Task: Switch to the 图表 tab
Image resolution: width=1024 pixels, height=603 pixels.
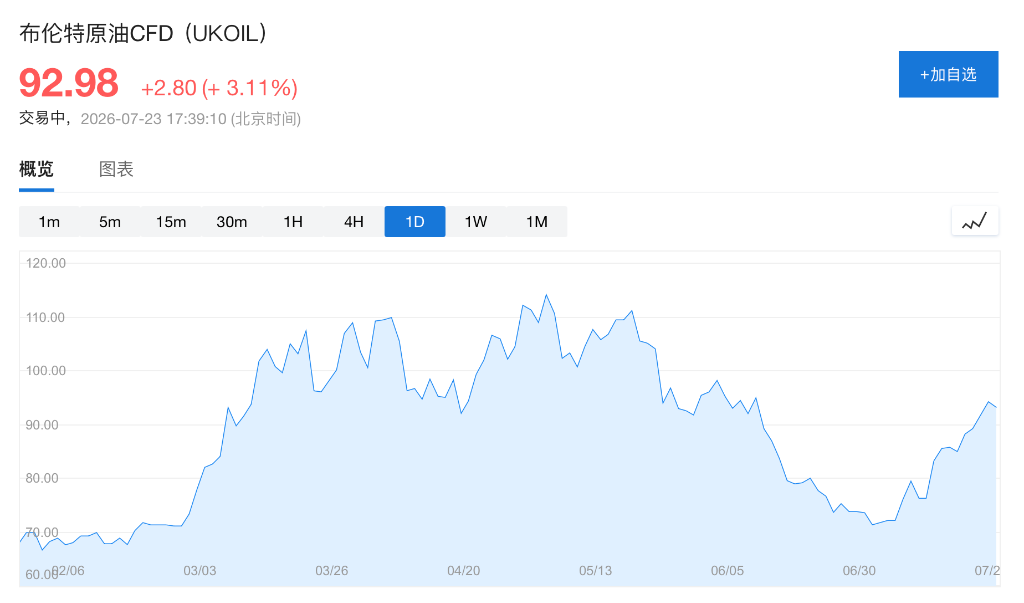Action: (116, 169)
